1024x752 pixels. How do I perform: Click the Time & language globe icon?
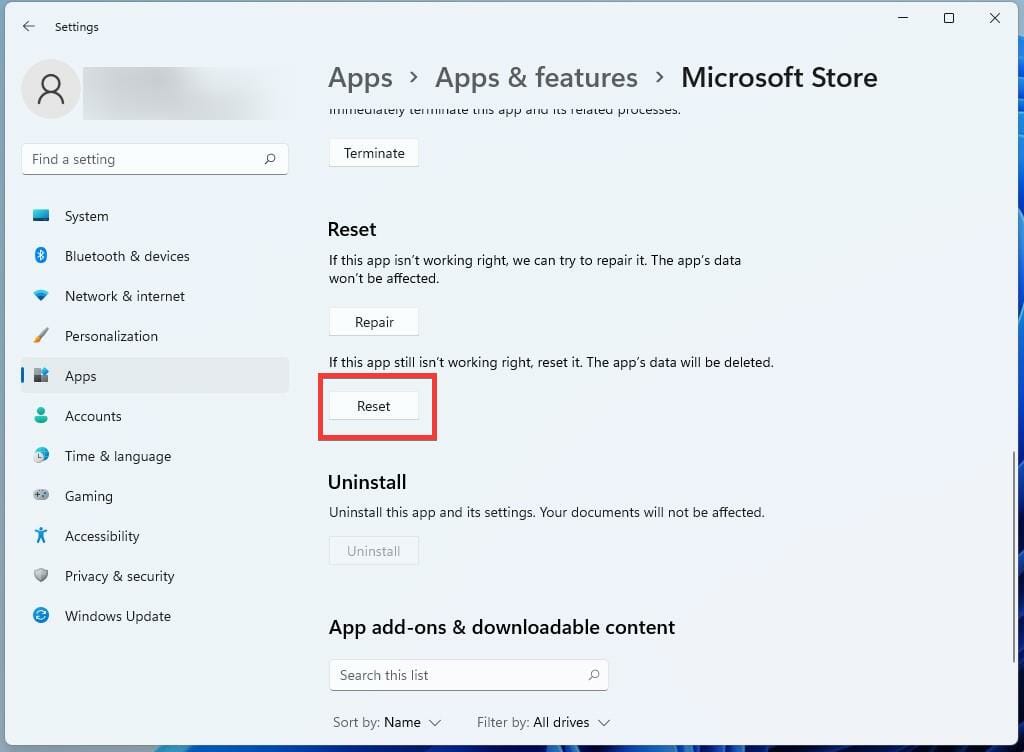[x=41, y=455]
